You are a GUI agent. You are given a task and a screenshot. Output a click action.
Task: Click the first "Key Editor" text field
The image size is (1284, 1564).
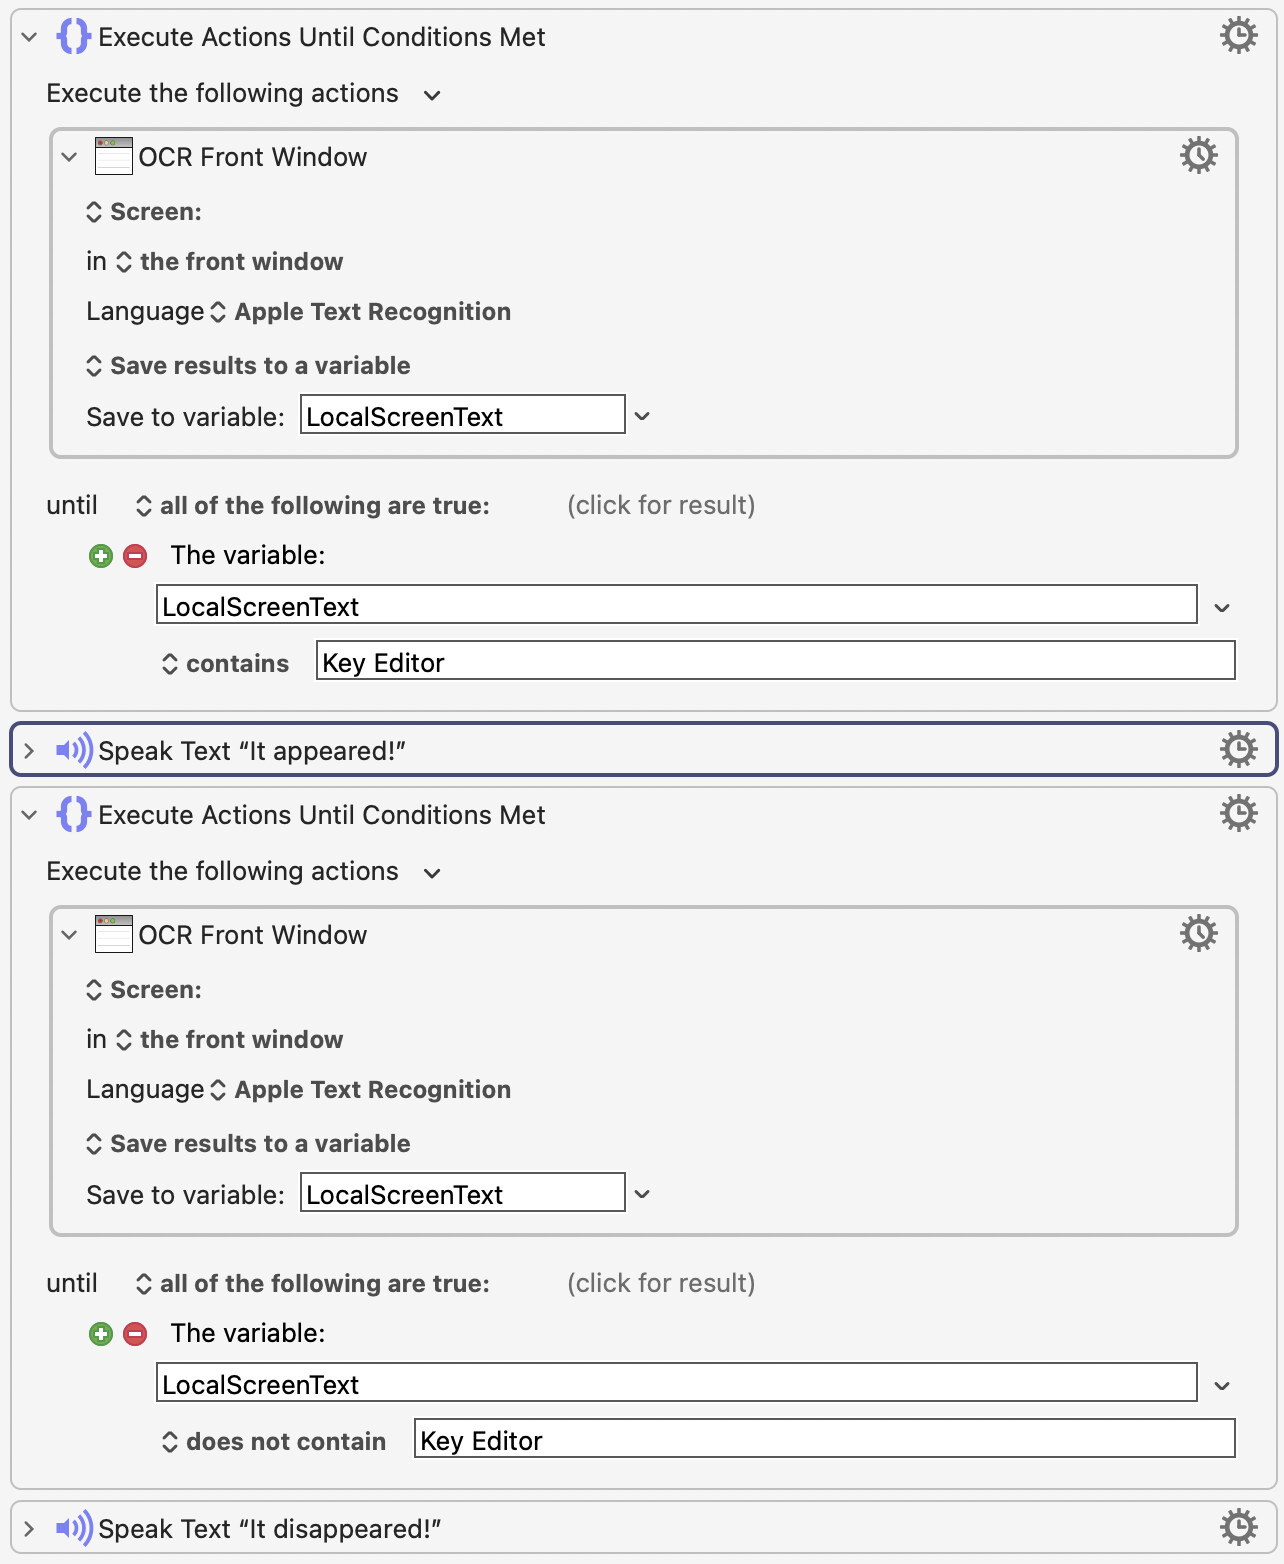776,661
